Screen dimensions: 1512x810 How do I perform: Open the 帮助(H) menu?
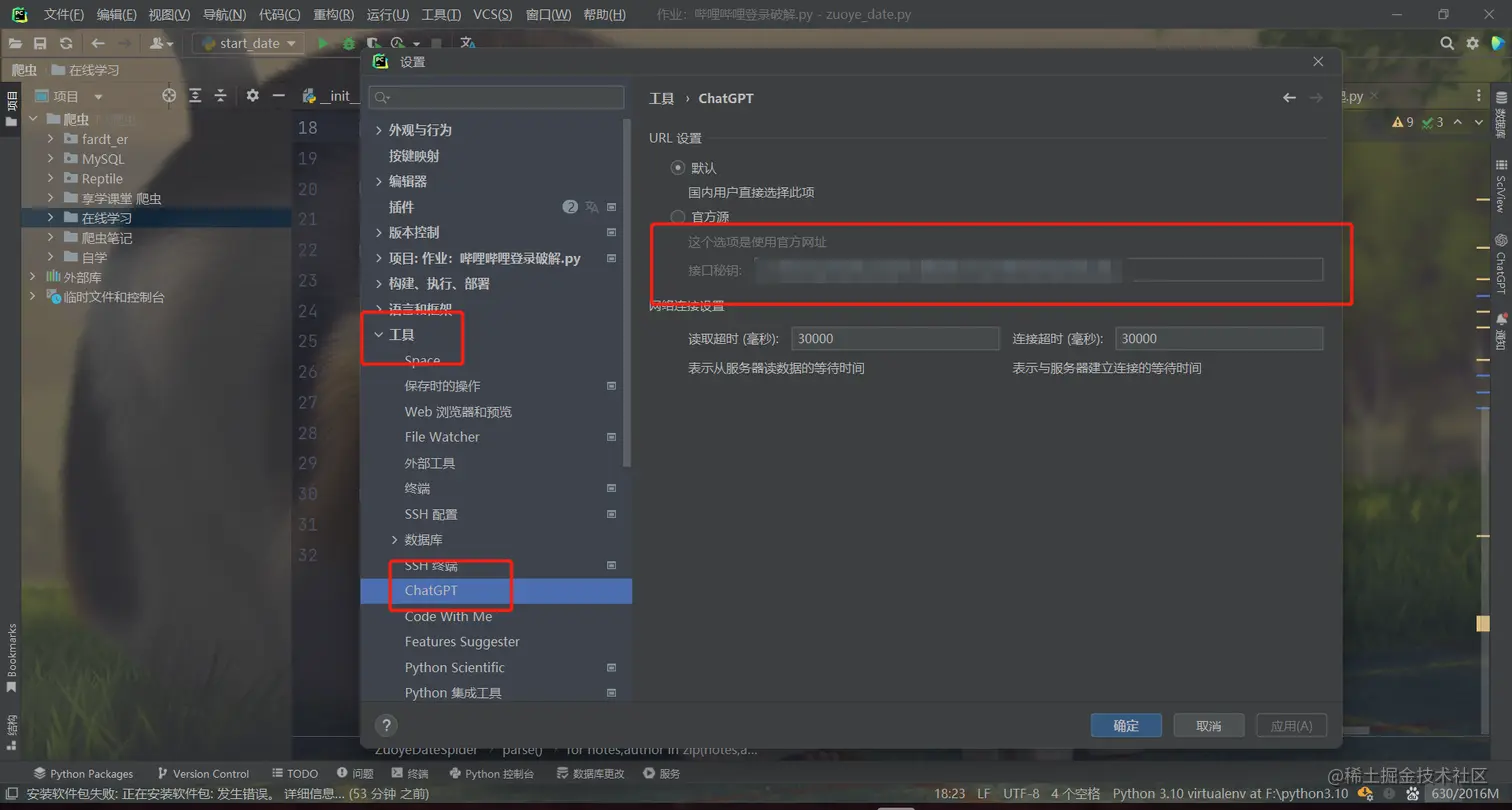tap(604, 15)
